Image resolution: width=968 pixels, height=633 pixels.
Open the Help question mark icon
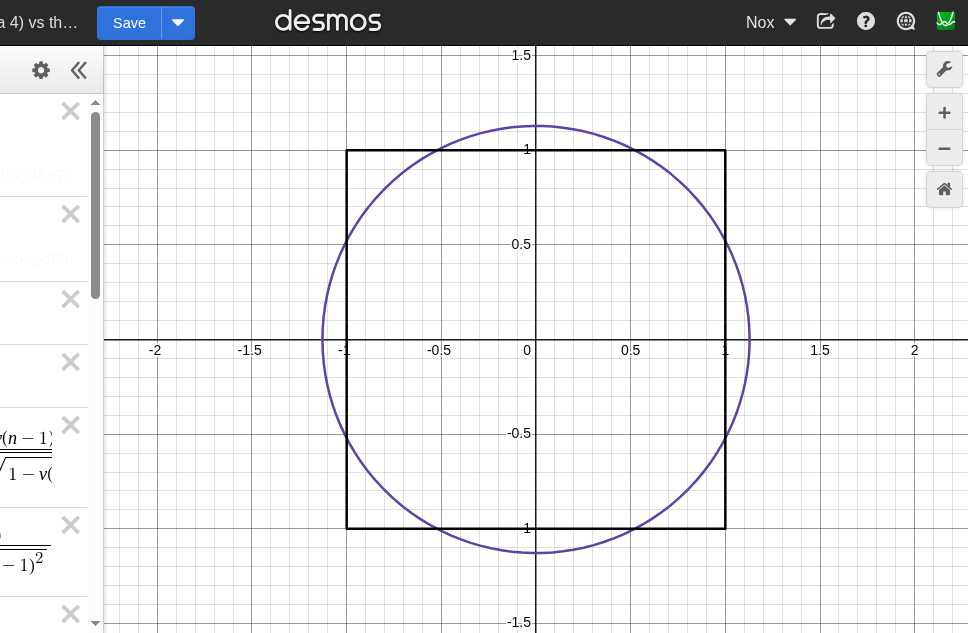pyautogui.click(x=866, y=22)
